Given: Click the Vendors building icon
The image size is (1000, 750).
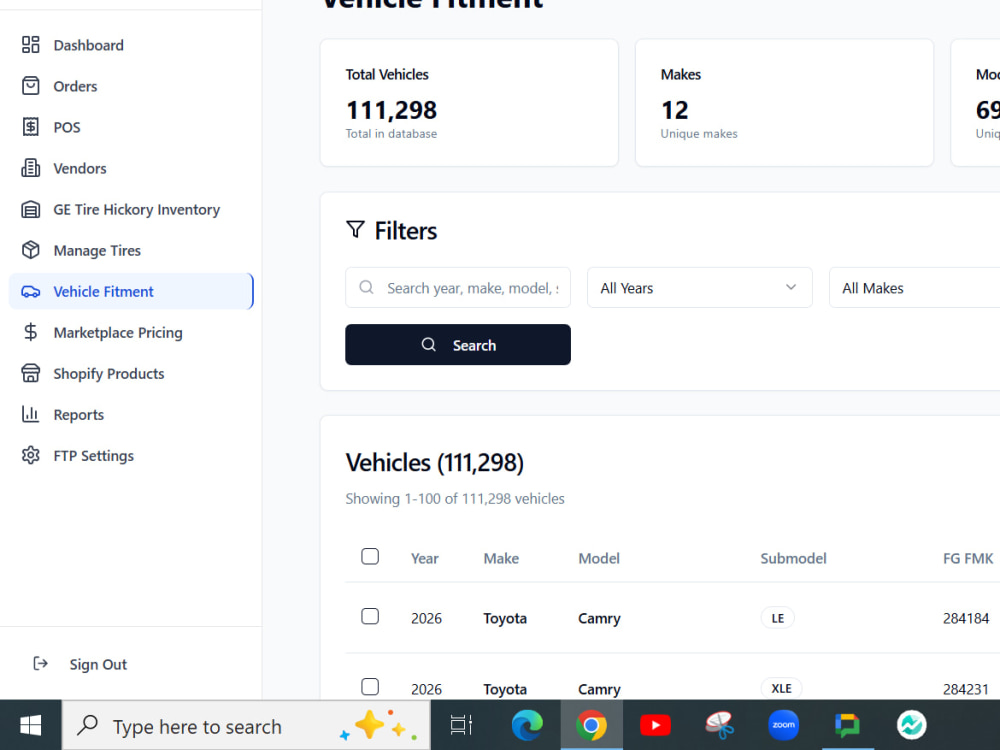Looking at the screenshot, I should coord(31,168).
